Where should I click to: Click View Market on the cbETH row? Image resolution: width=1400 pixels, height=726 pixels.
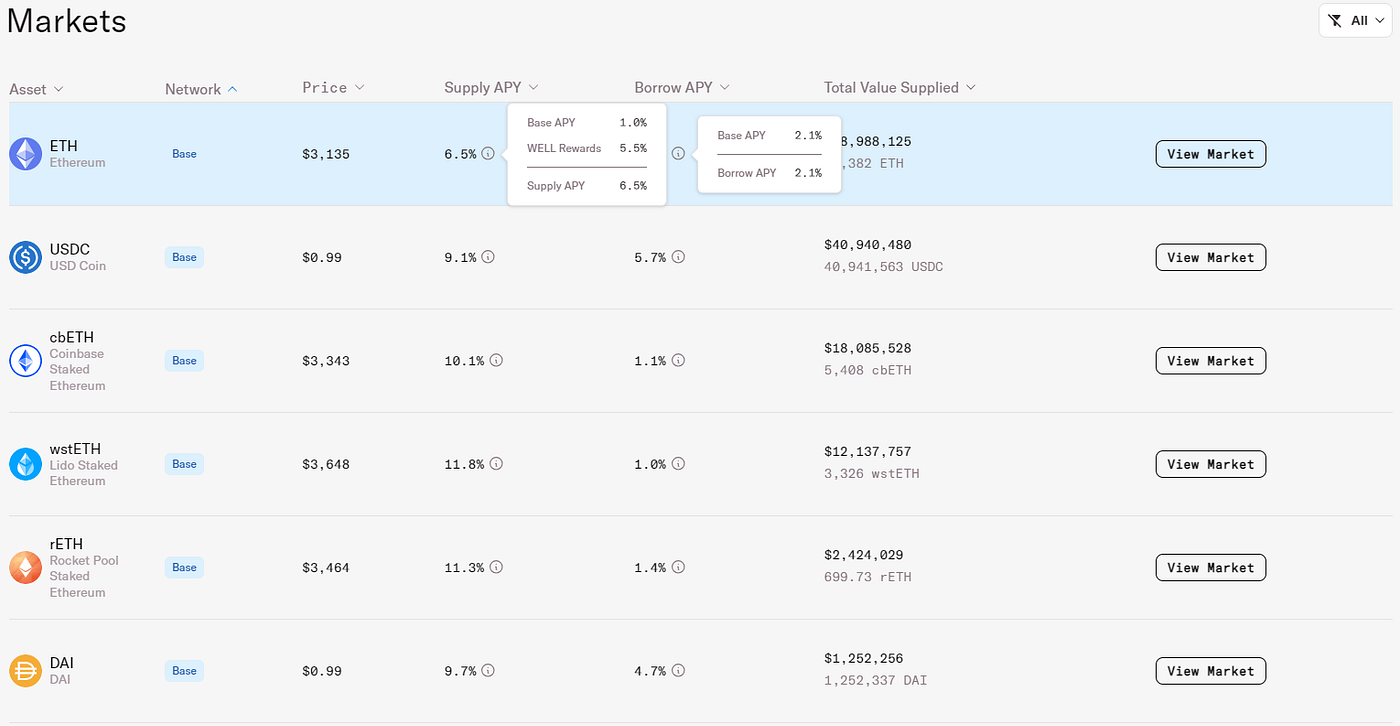pos(1210,360)
